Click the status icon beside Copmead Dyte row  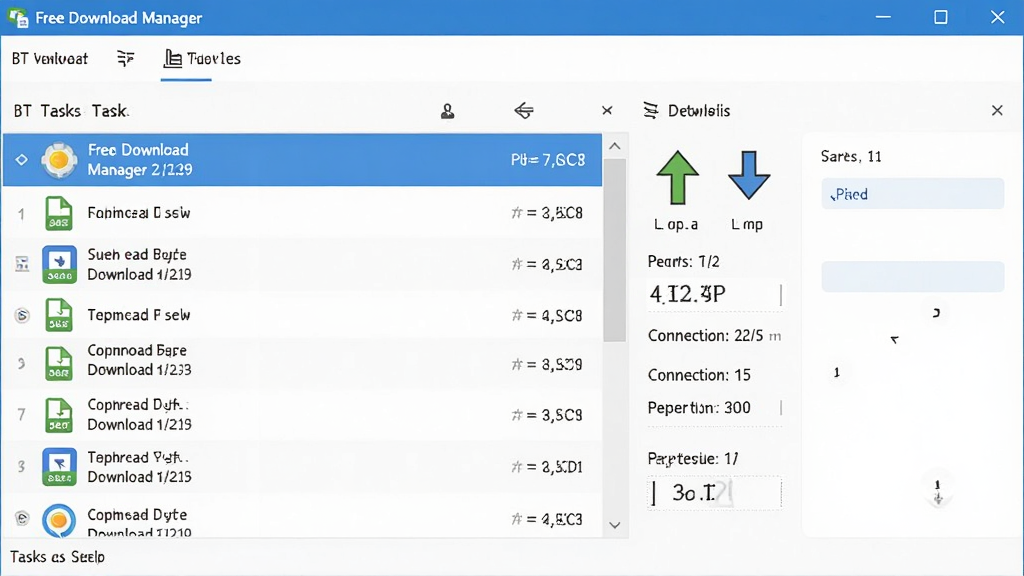point(22,518)
